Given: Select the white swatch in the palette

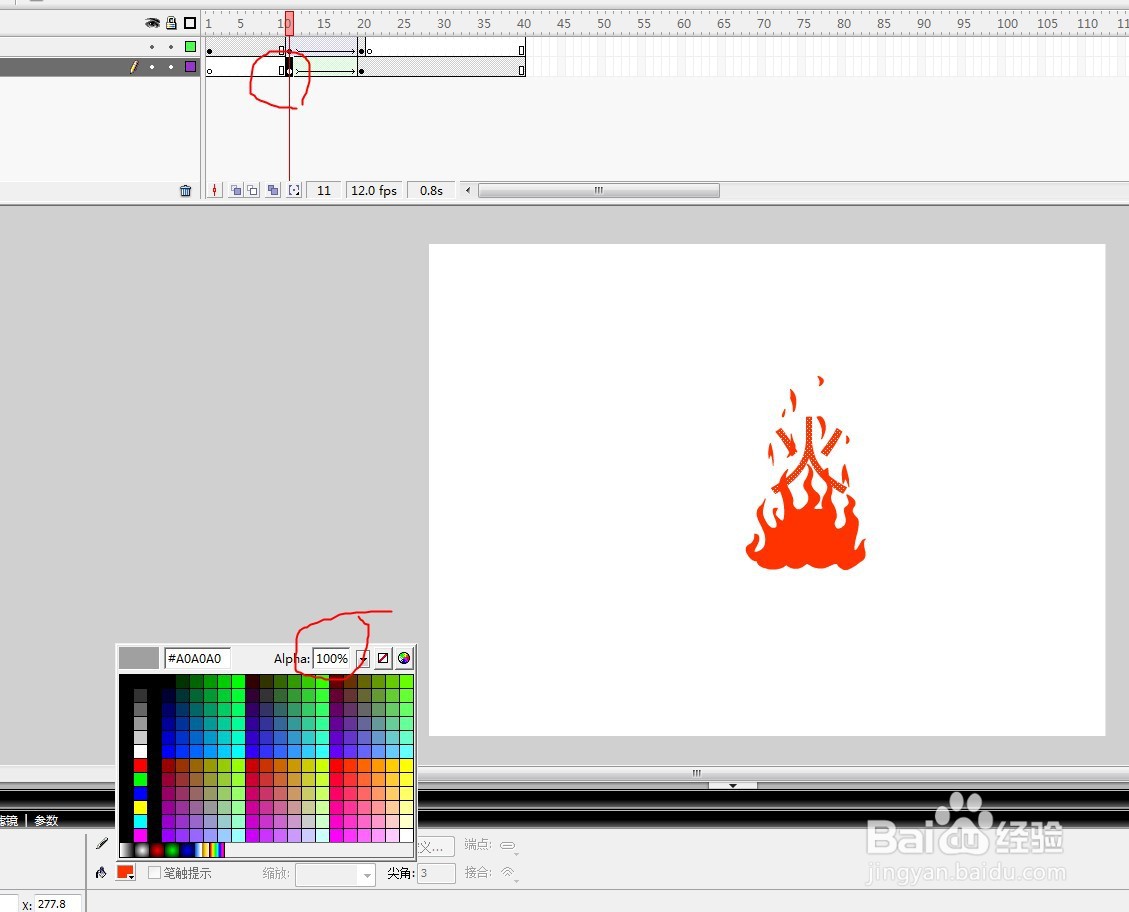Looking at the screenshot, I should pos(140,751).
